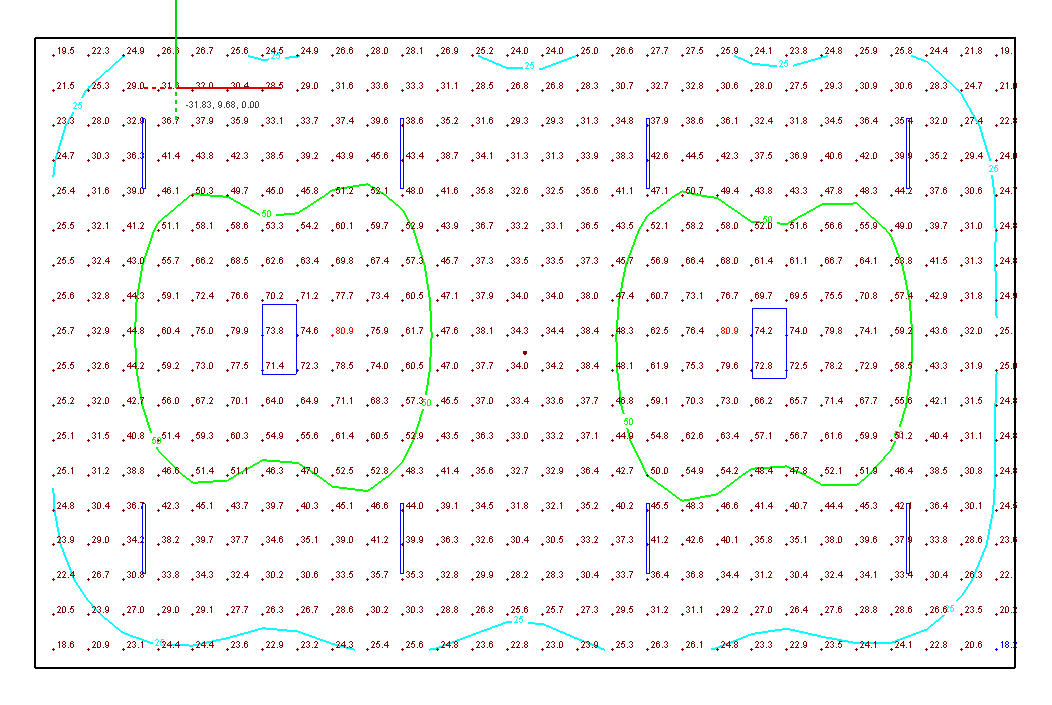
Task: Click the cyan 25 label below the 24.0 values
Action: [x=529, y=66]
